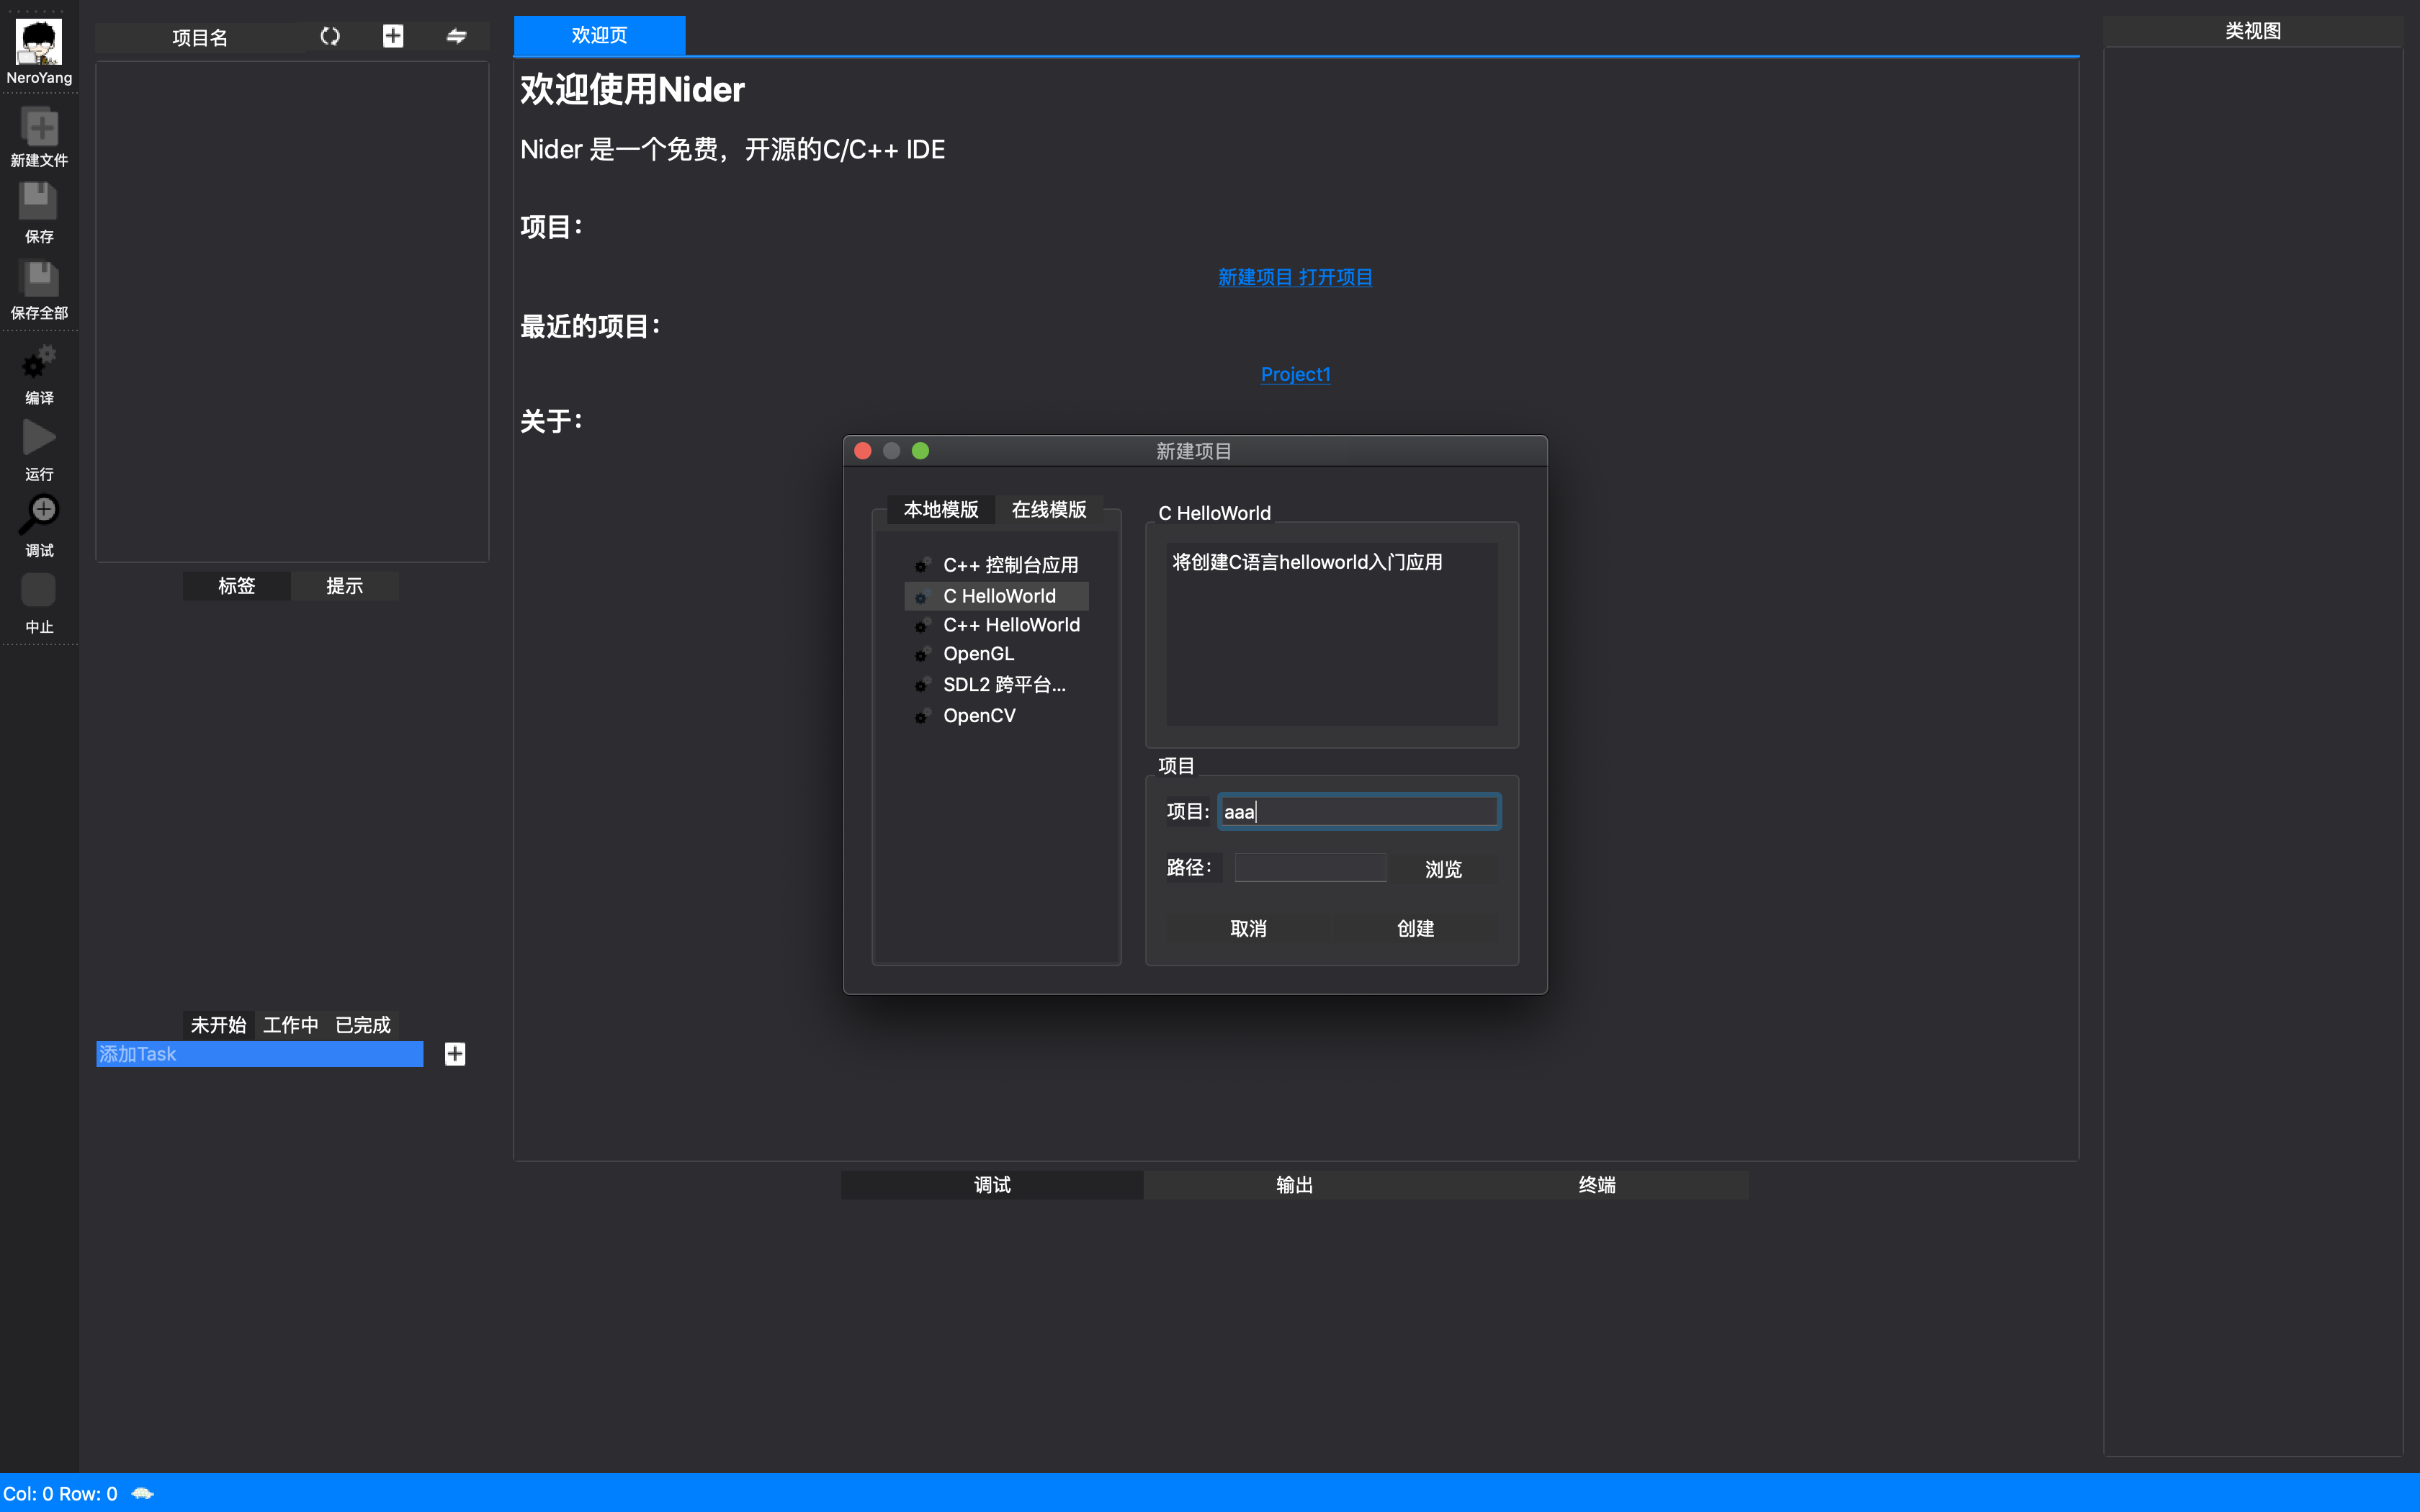The width and height of the screenshot is (2420, 1512).
Task: Click the 浏览 browse button
Action: [x=1443, y=869]
